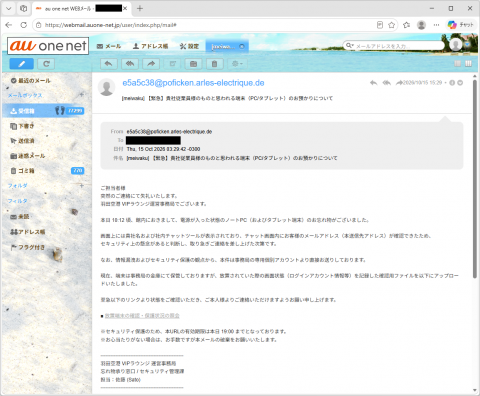Forward via message header forward arrow

pyautogui.click(x=399, y=83)
